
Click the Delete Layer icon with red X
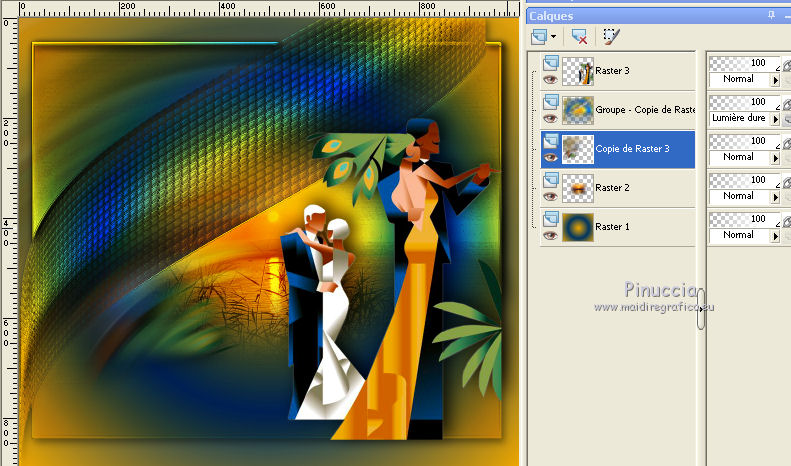pyautogui.click(x=579, y=36)
